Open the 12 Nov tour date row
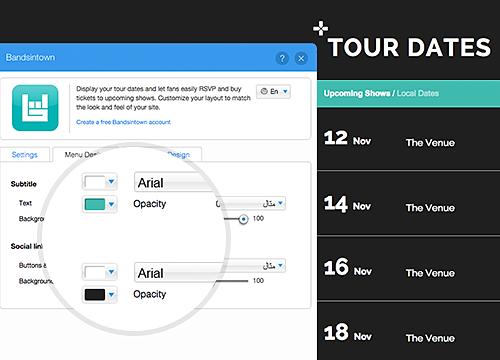 (409, 139)
